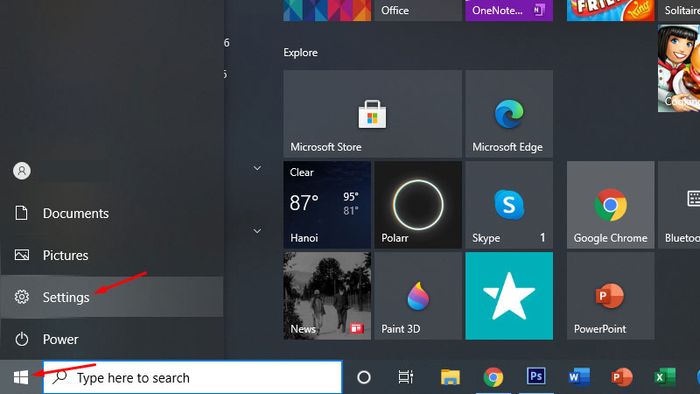
Task: Open Task View in the taskbar
Action: tap(405, 377)
